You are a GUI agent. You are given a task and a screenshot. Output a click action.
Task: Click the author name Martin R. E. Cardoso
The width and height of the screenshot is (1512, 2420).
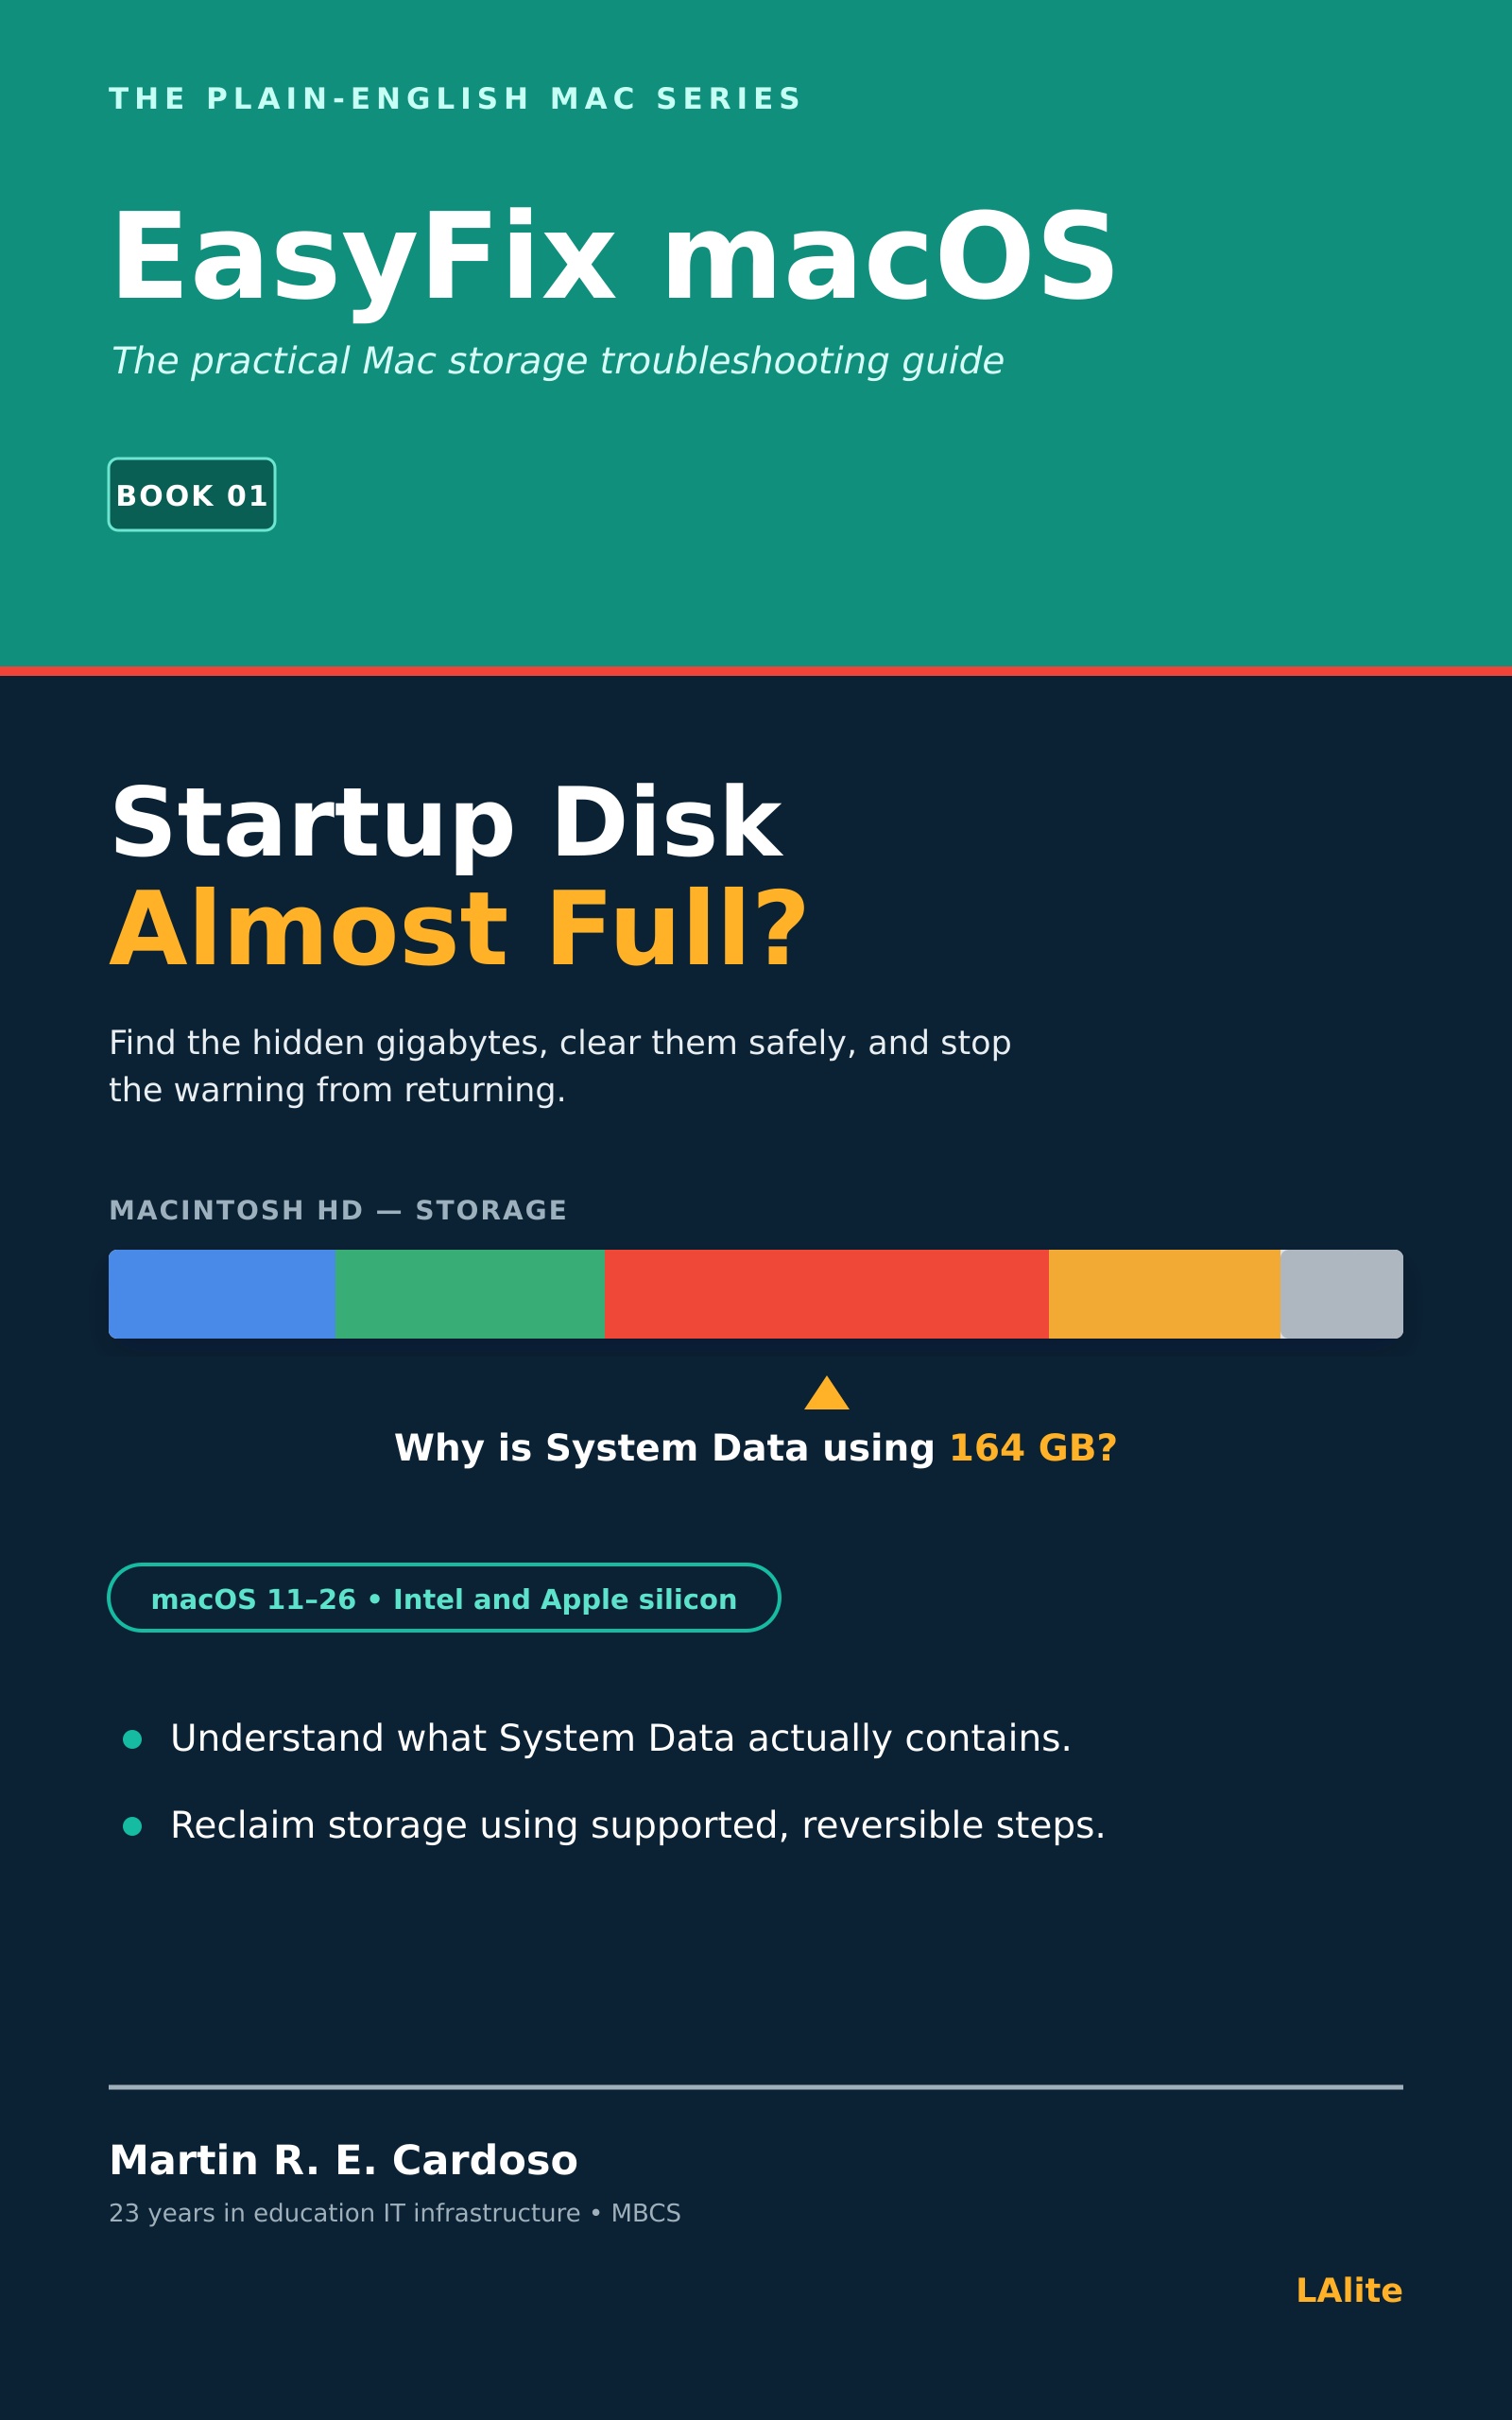343,2160
